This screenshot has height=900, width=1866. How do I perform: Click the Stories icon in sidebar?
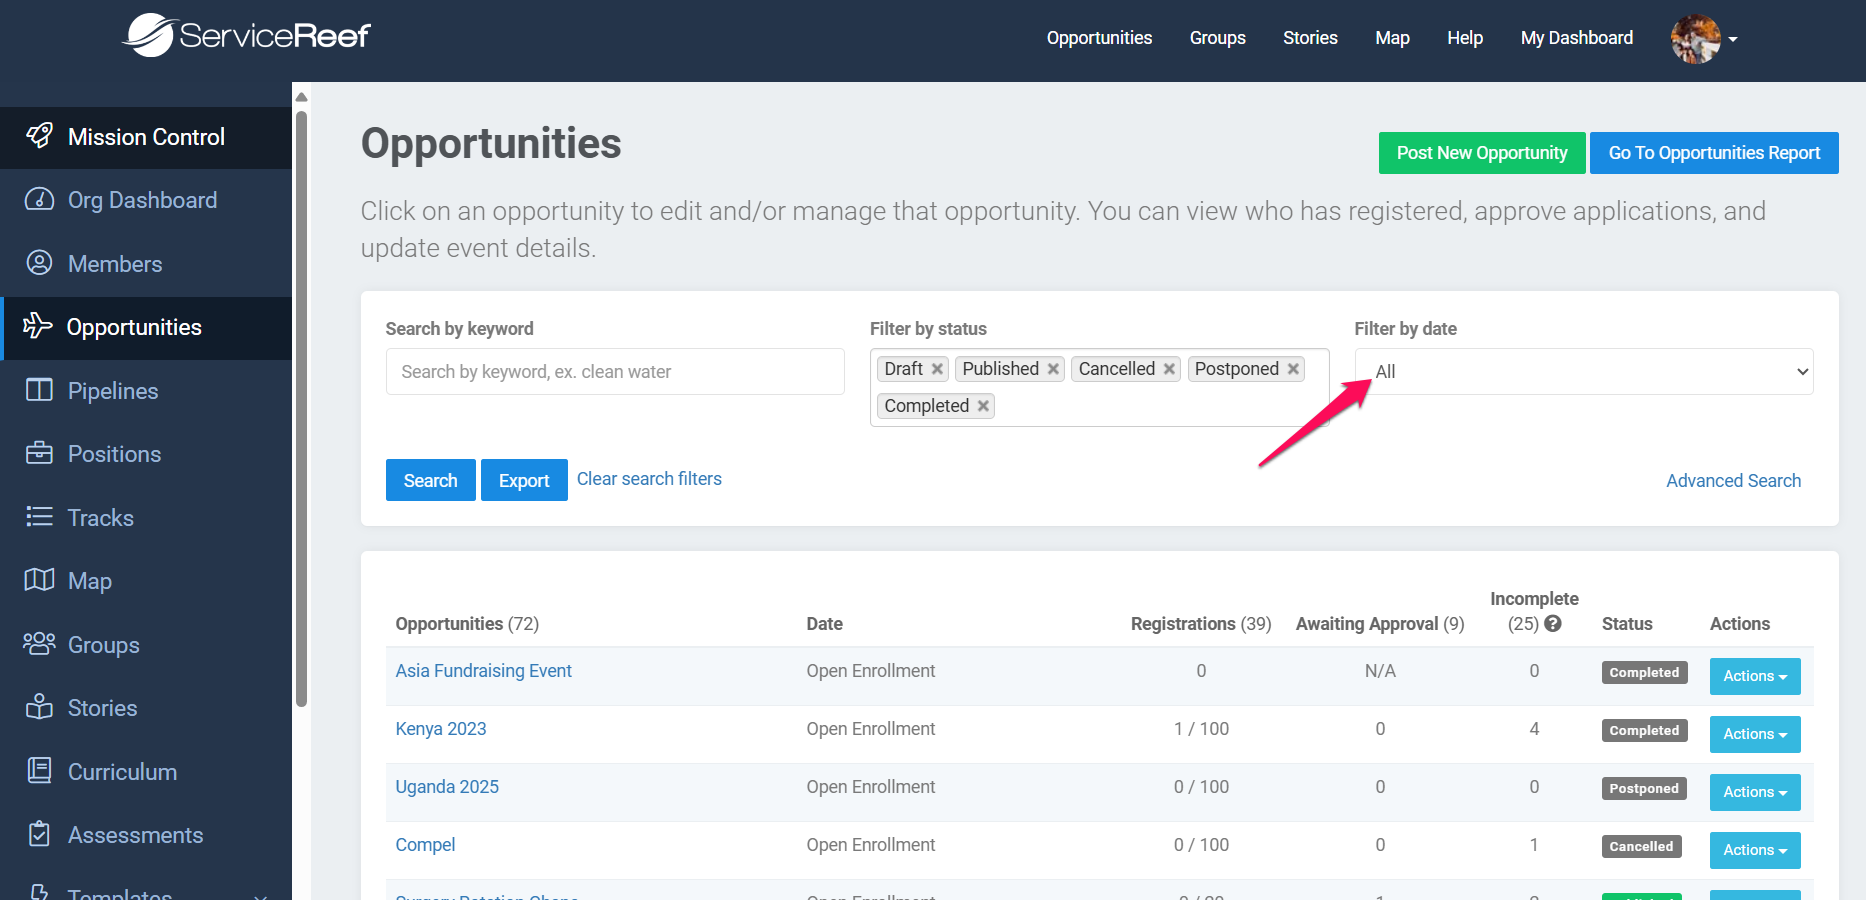click(x=39, y=707)
